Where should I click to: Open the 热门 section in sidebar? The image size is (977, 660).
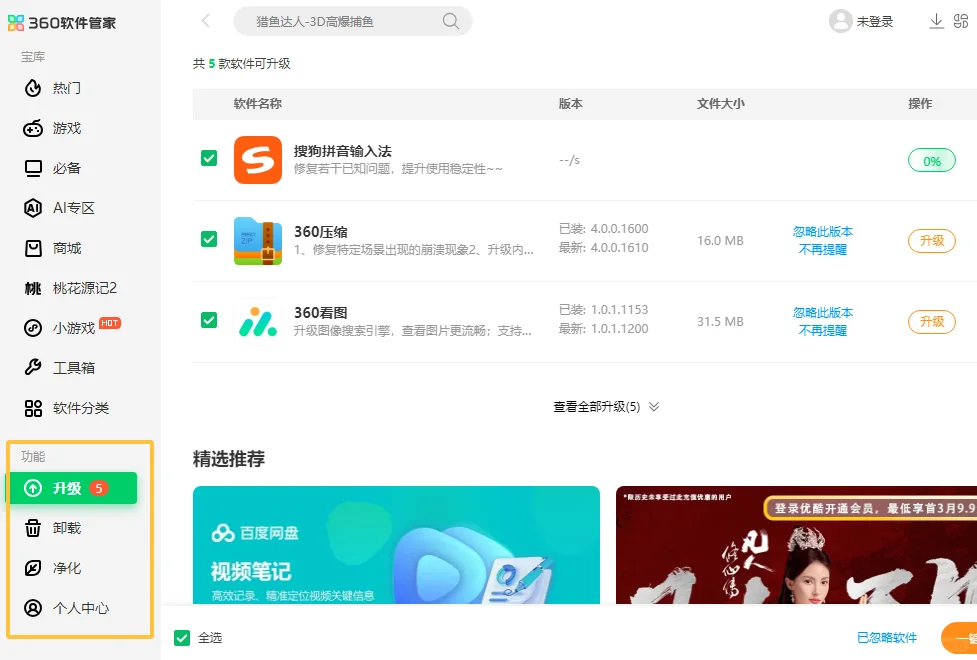click(x=57, y=88)
